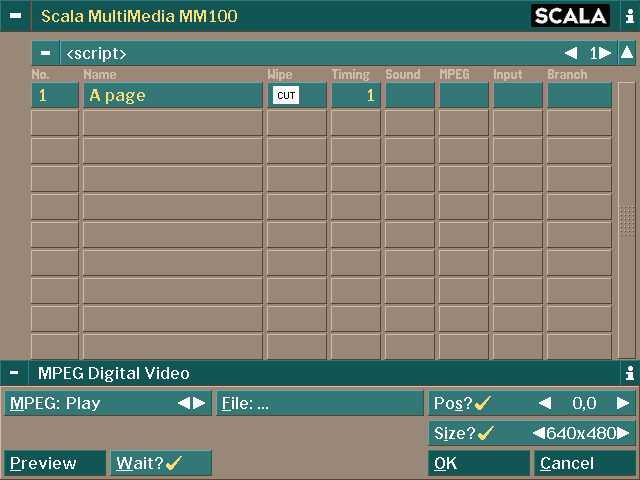Select the 'A page' name in the script
Screen dimensions: 640x480
172,96
